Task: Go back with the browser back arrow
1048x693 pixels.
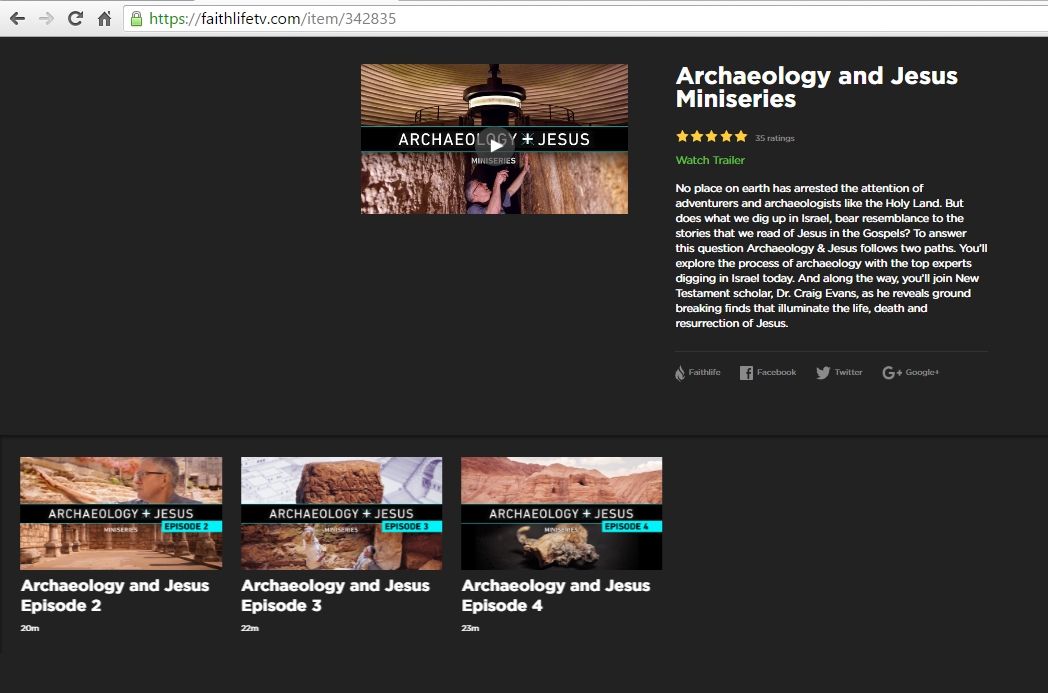Action: tap(17, 19)
